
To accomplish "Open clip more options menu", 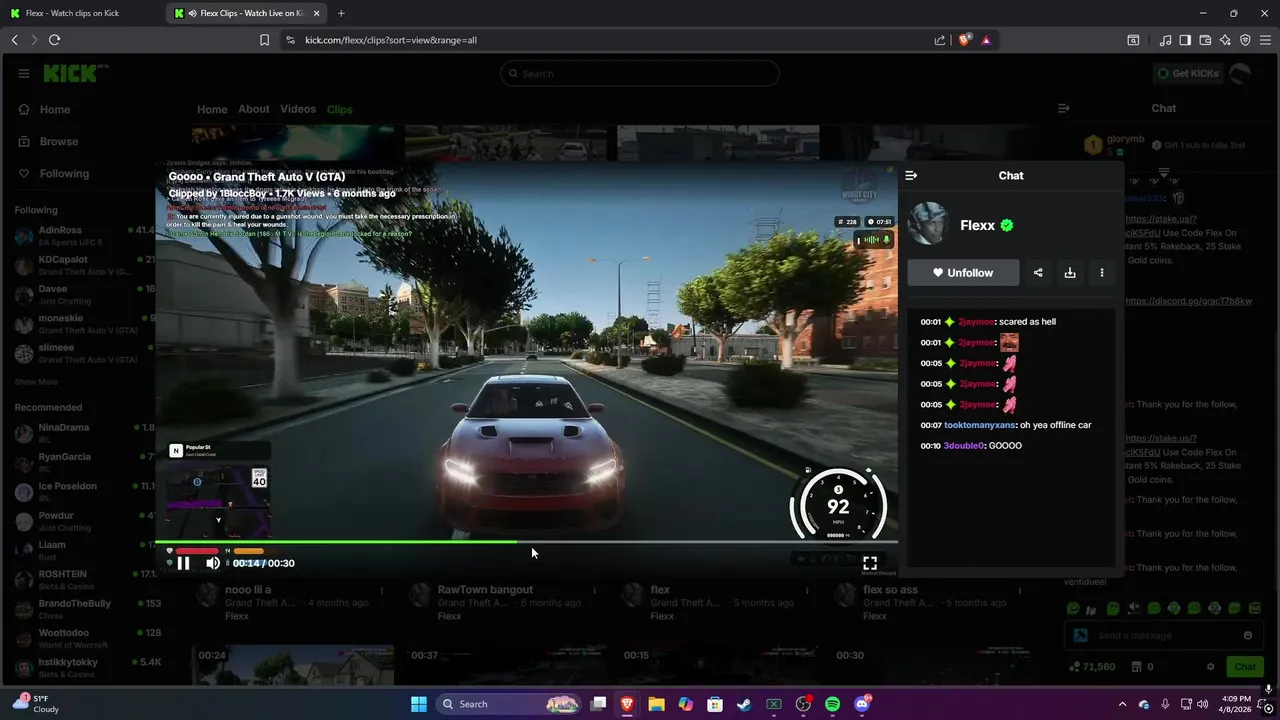I will point(1102,272).
